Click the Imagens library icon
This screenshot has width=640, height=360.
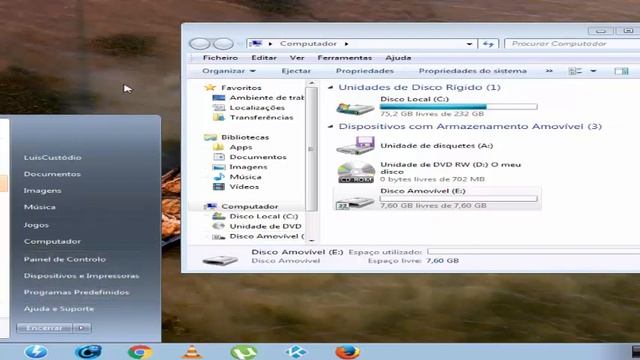click(x=218, y=167)
